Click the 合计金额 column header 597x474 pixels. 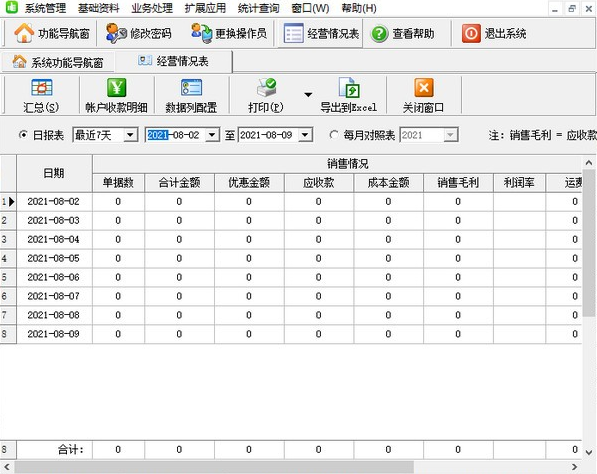click(x=179, y=183)
